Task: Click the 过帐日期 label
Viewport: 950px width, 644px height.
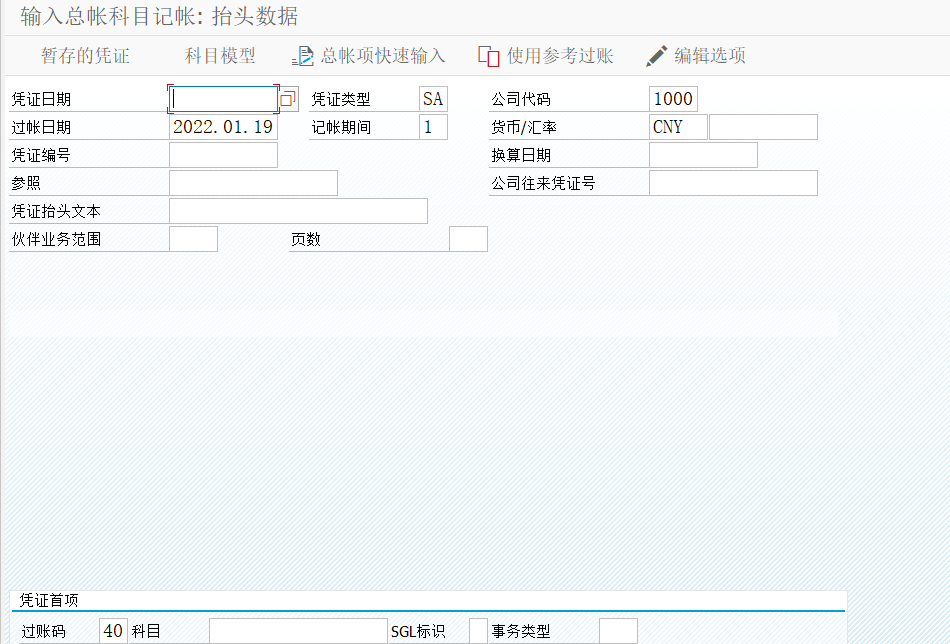Action: (41, 127)
